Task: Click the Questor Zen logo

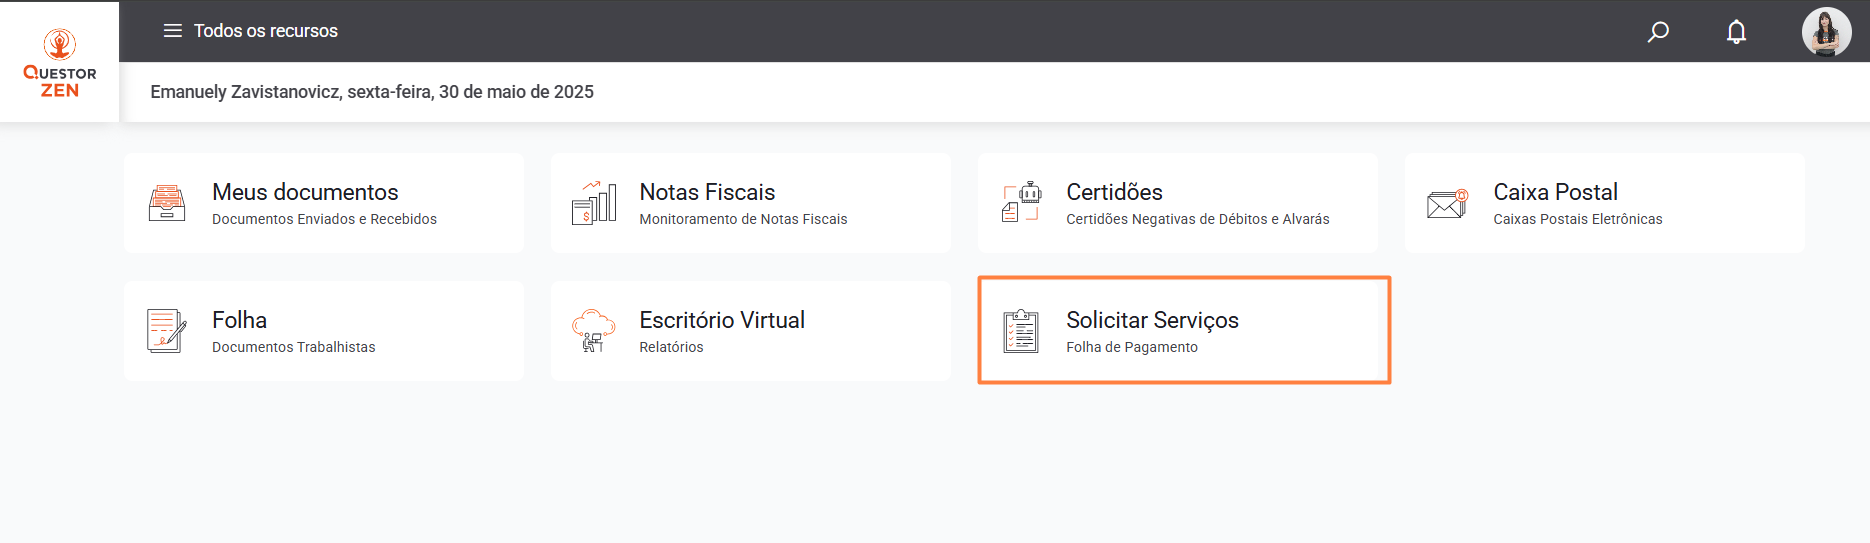Action: [60, 63]
